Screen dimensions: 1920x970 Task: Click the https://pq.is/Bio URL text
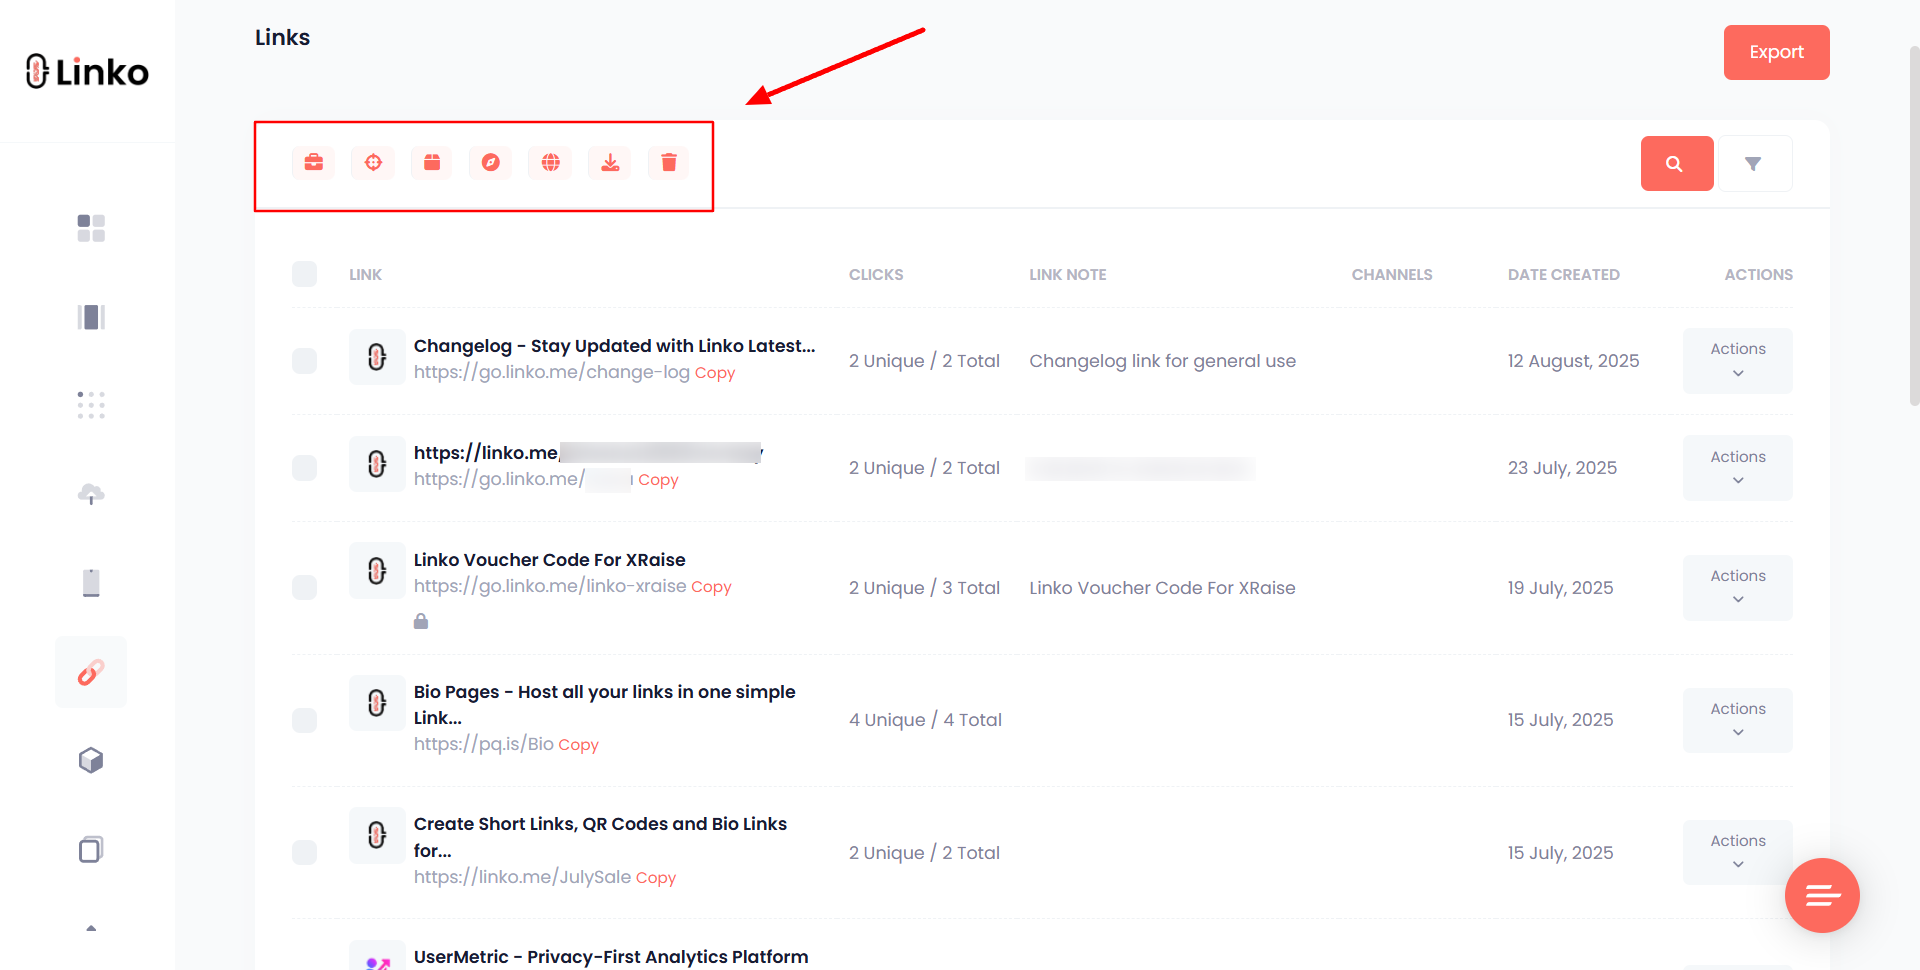coord(484,744)
